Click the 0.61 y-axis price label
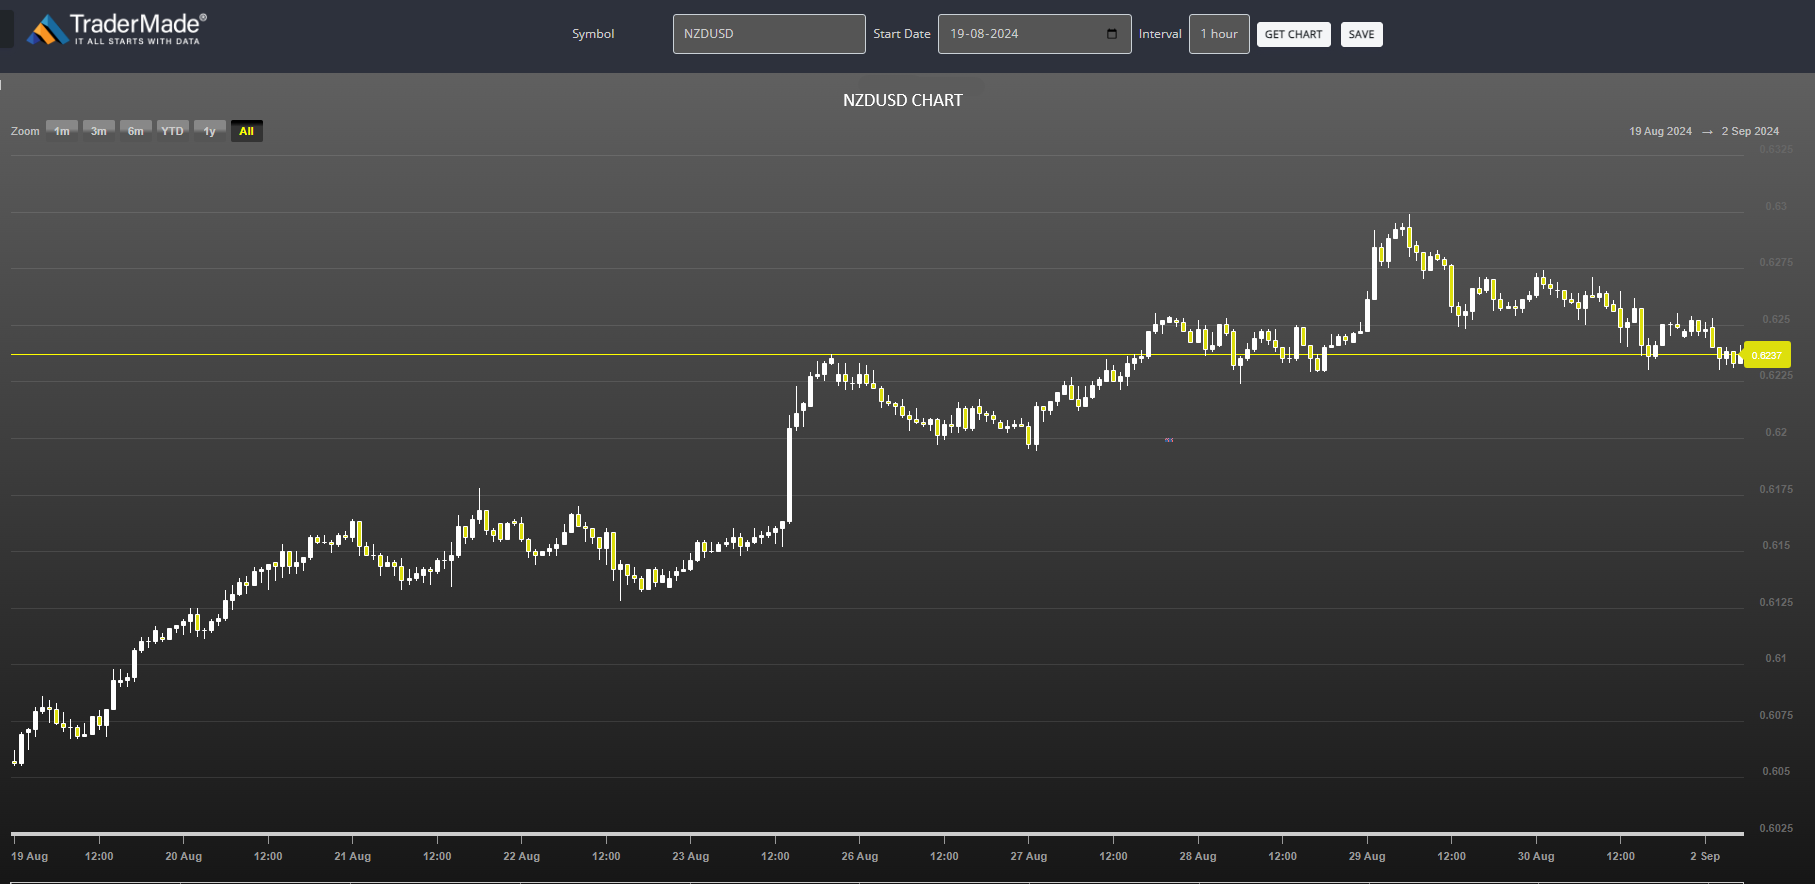The height and width of the screenshot is (884, 1815). (1776, 658)
